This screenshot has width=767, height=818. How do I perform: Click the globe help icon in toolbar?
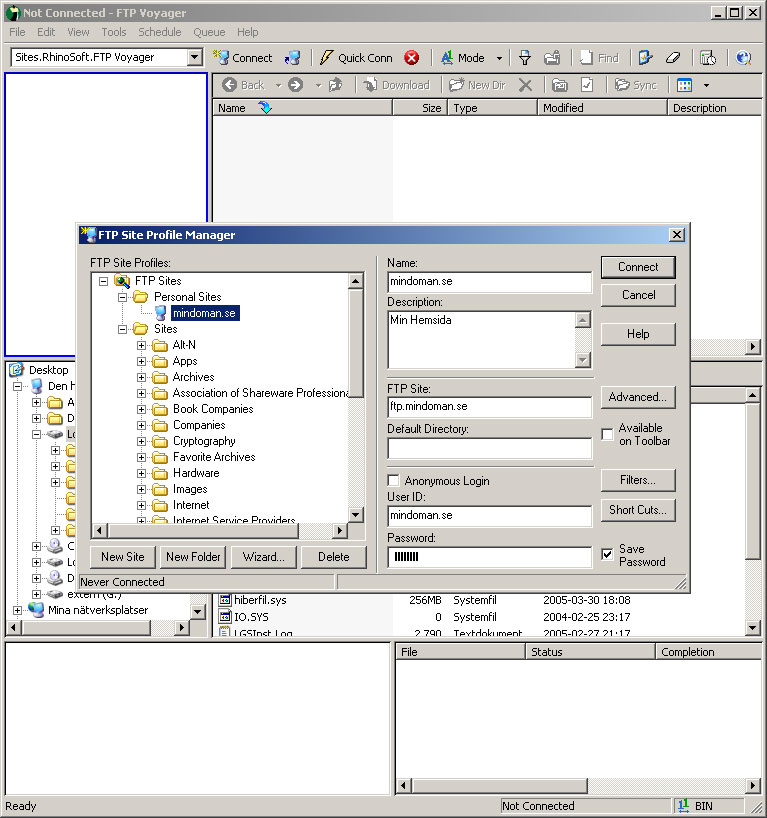tap(743, 57)
